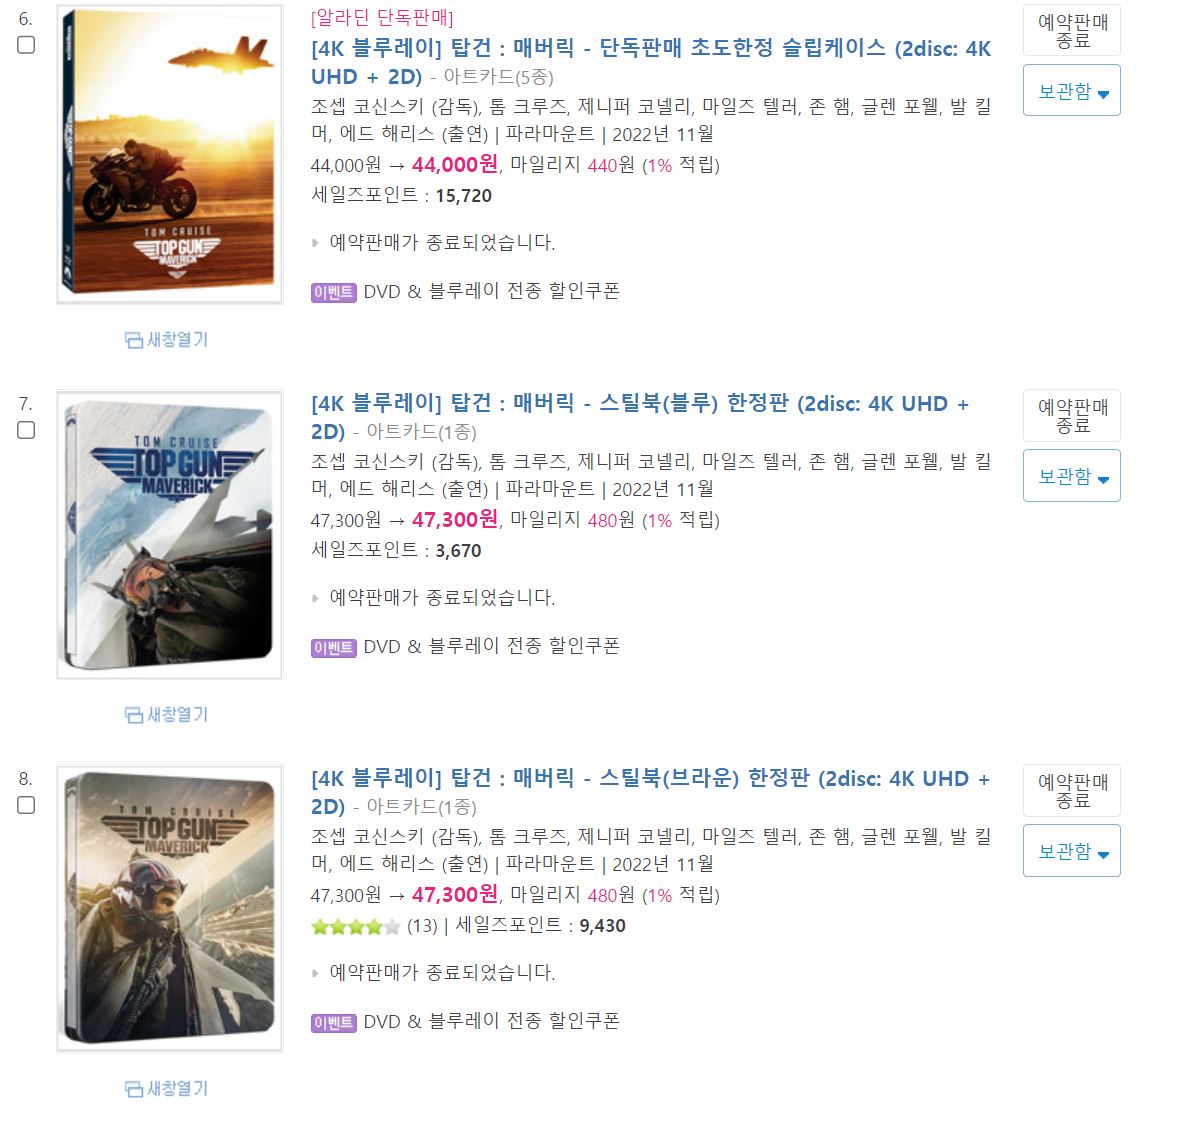Image resolution: width=1190 pixels, height=1121 pixels.
Task: Open the 스틸북(블루) 한정판 title link
Action: tap(640, 417)
